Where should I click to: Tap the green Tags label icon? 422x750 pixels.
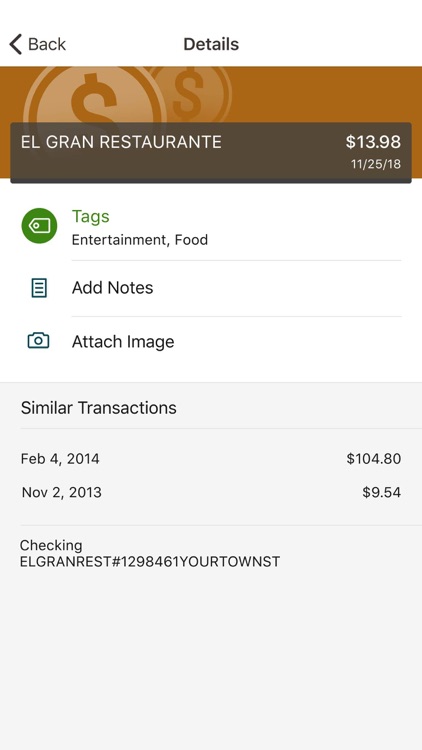point(39,226)
